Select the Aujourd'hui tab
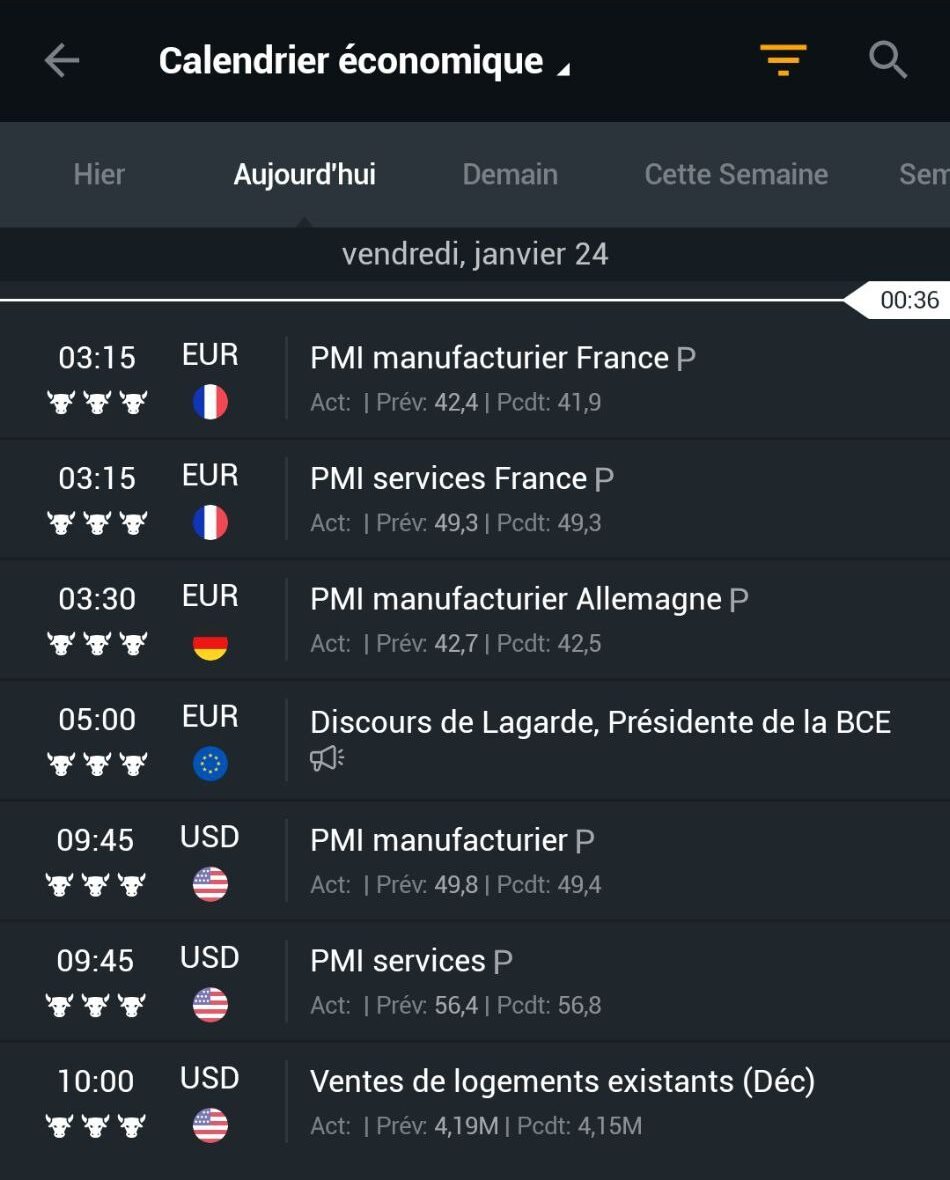The width and height of the screenshot is (950, 1180). (304, 175)
